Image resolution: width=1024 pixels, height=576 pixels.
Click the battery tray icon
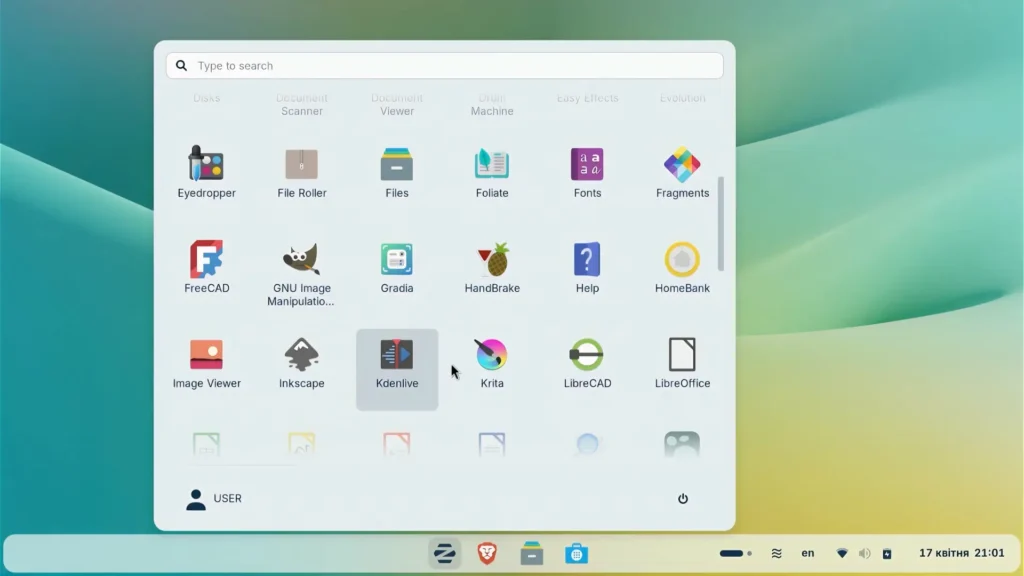pos(887,553)
